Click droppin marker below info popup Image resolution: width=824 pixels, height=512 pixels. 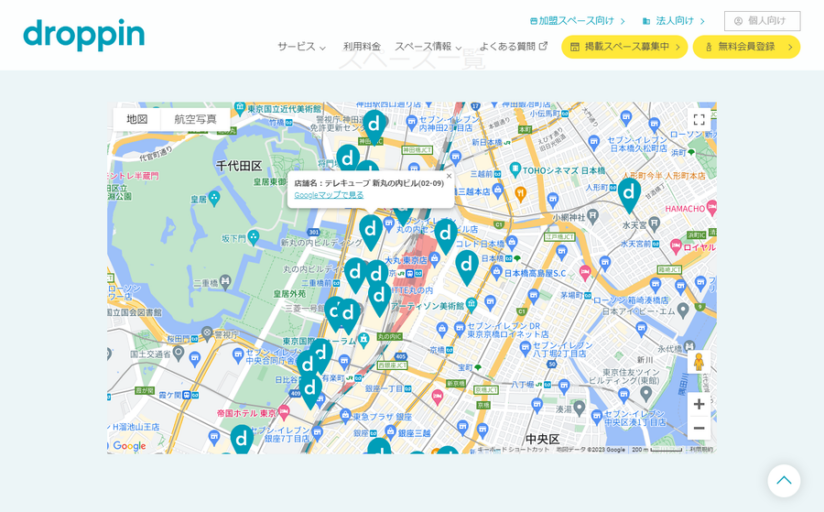(x=371, y=232)
